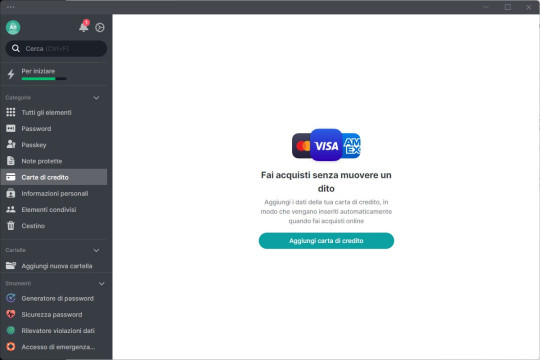Close the application window
The image size is (540, 360).
click(x=529, y=7)
